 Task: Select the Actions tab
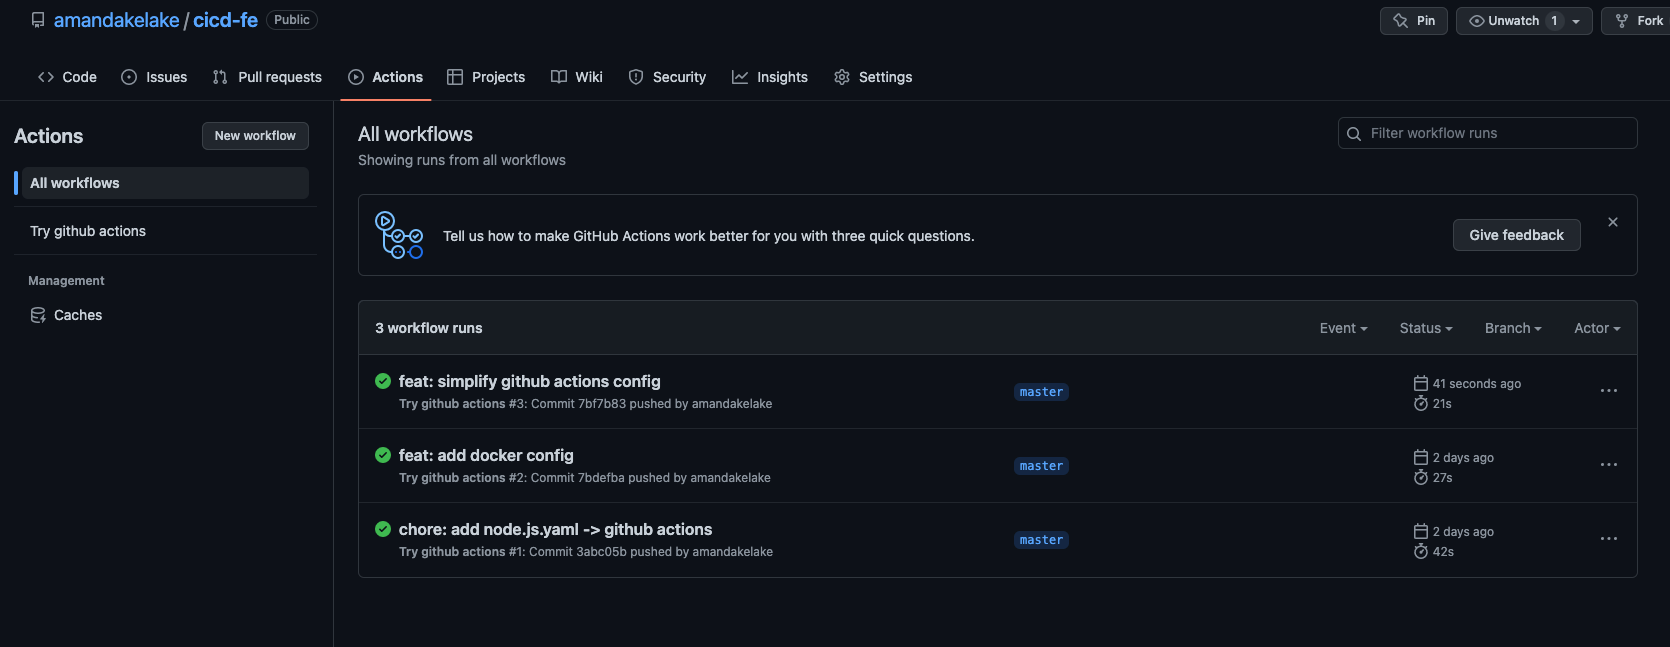[386, 77]
